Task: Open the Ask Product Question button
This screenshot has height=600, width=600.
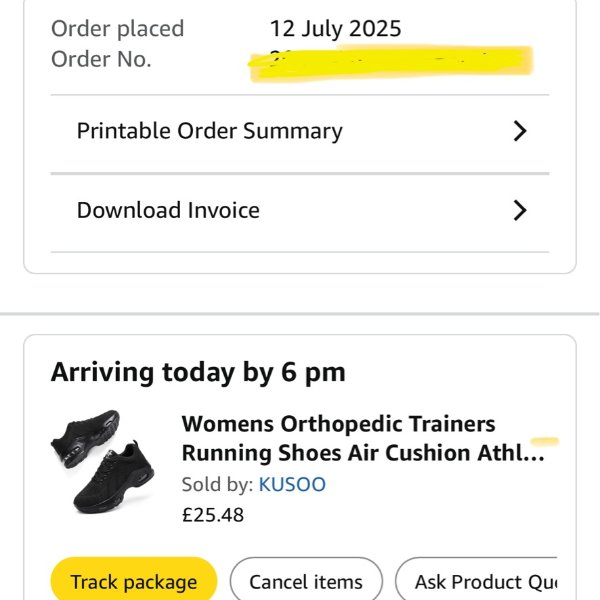Action: click(x=478, y=581)
